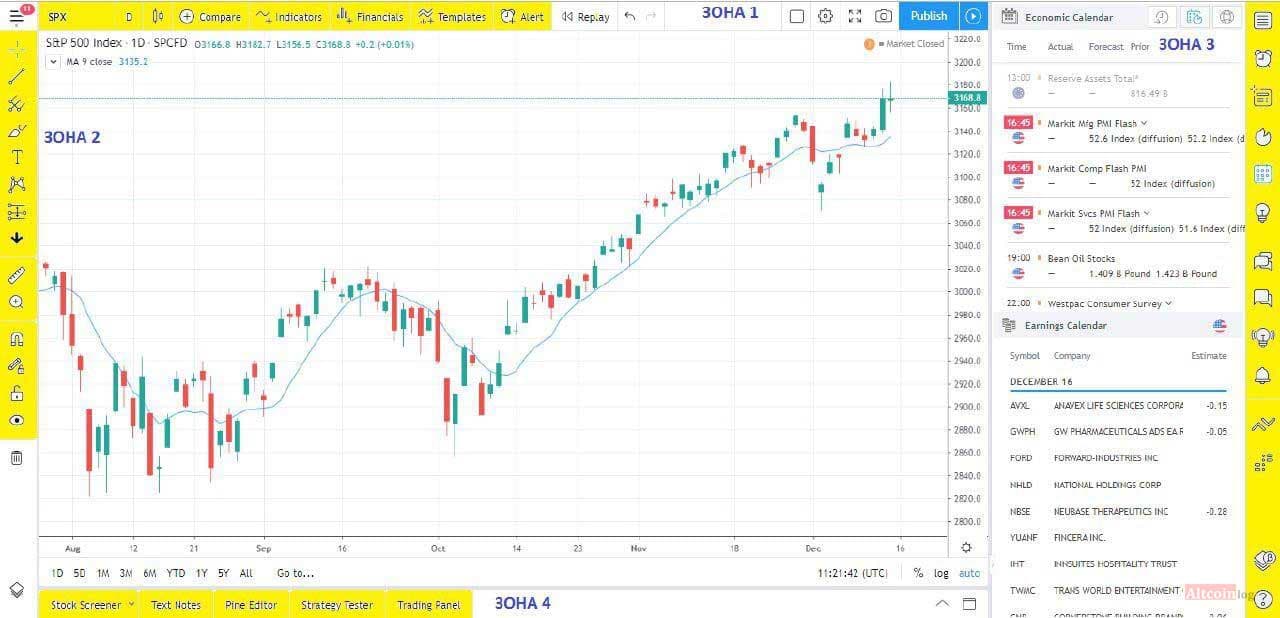Create a new Alert
Screen dimensions: 1280x618
(x=522, y=17)
